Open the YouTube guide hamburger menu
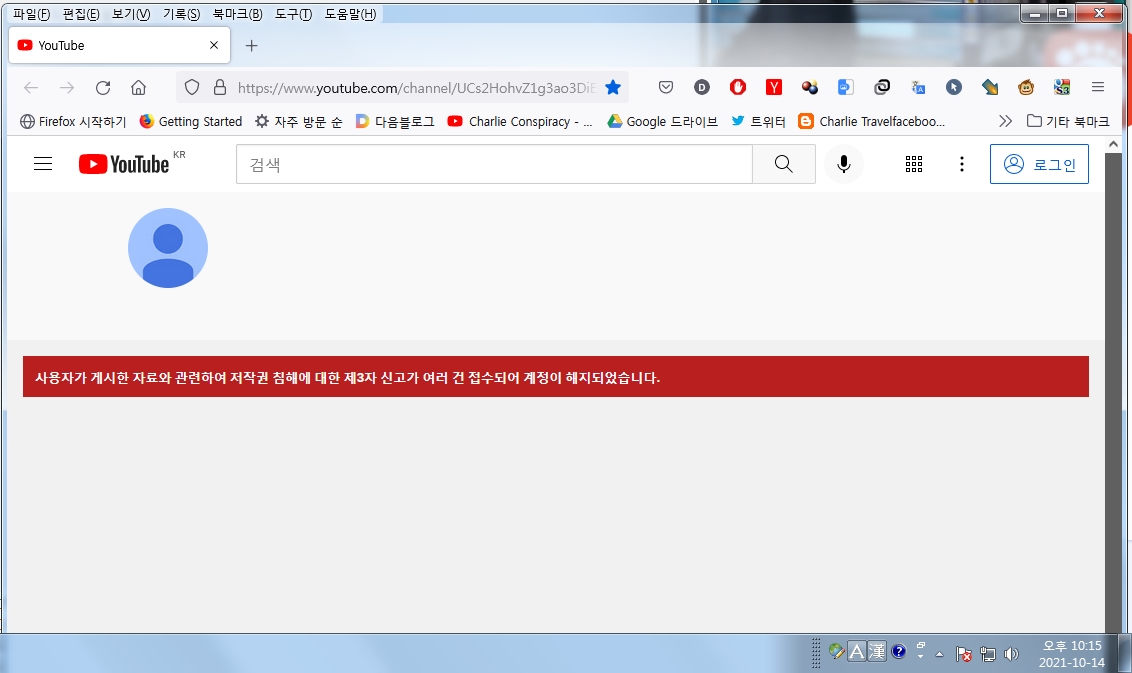This screenshot has width=1132, height=673. (x=43, y=164)
